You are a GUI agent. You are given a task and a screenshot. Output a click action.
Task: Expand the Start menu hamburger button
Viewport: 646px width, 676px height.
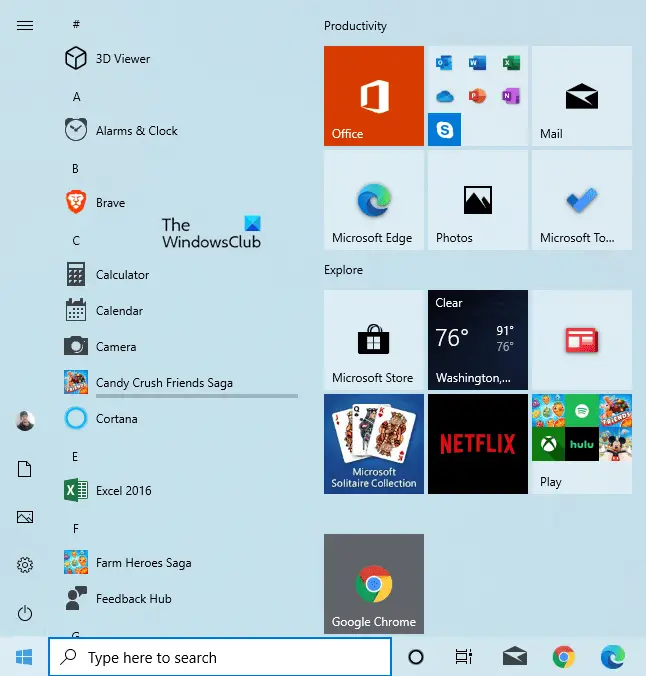click(x=25, y=25)
